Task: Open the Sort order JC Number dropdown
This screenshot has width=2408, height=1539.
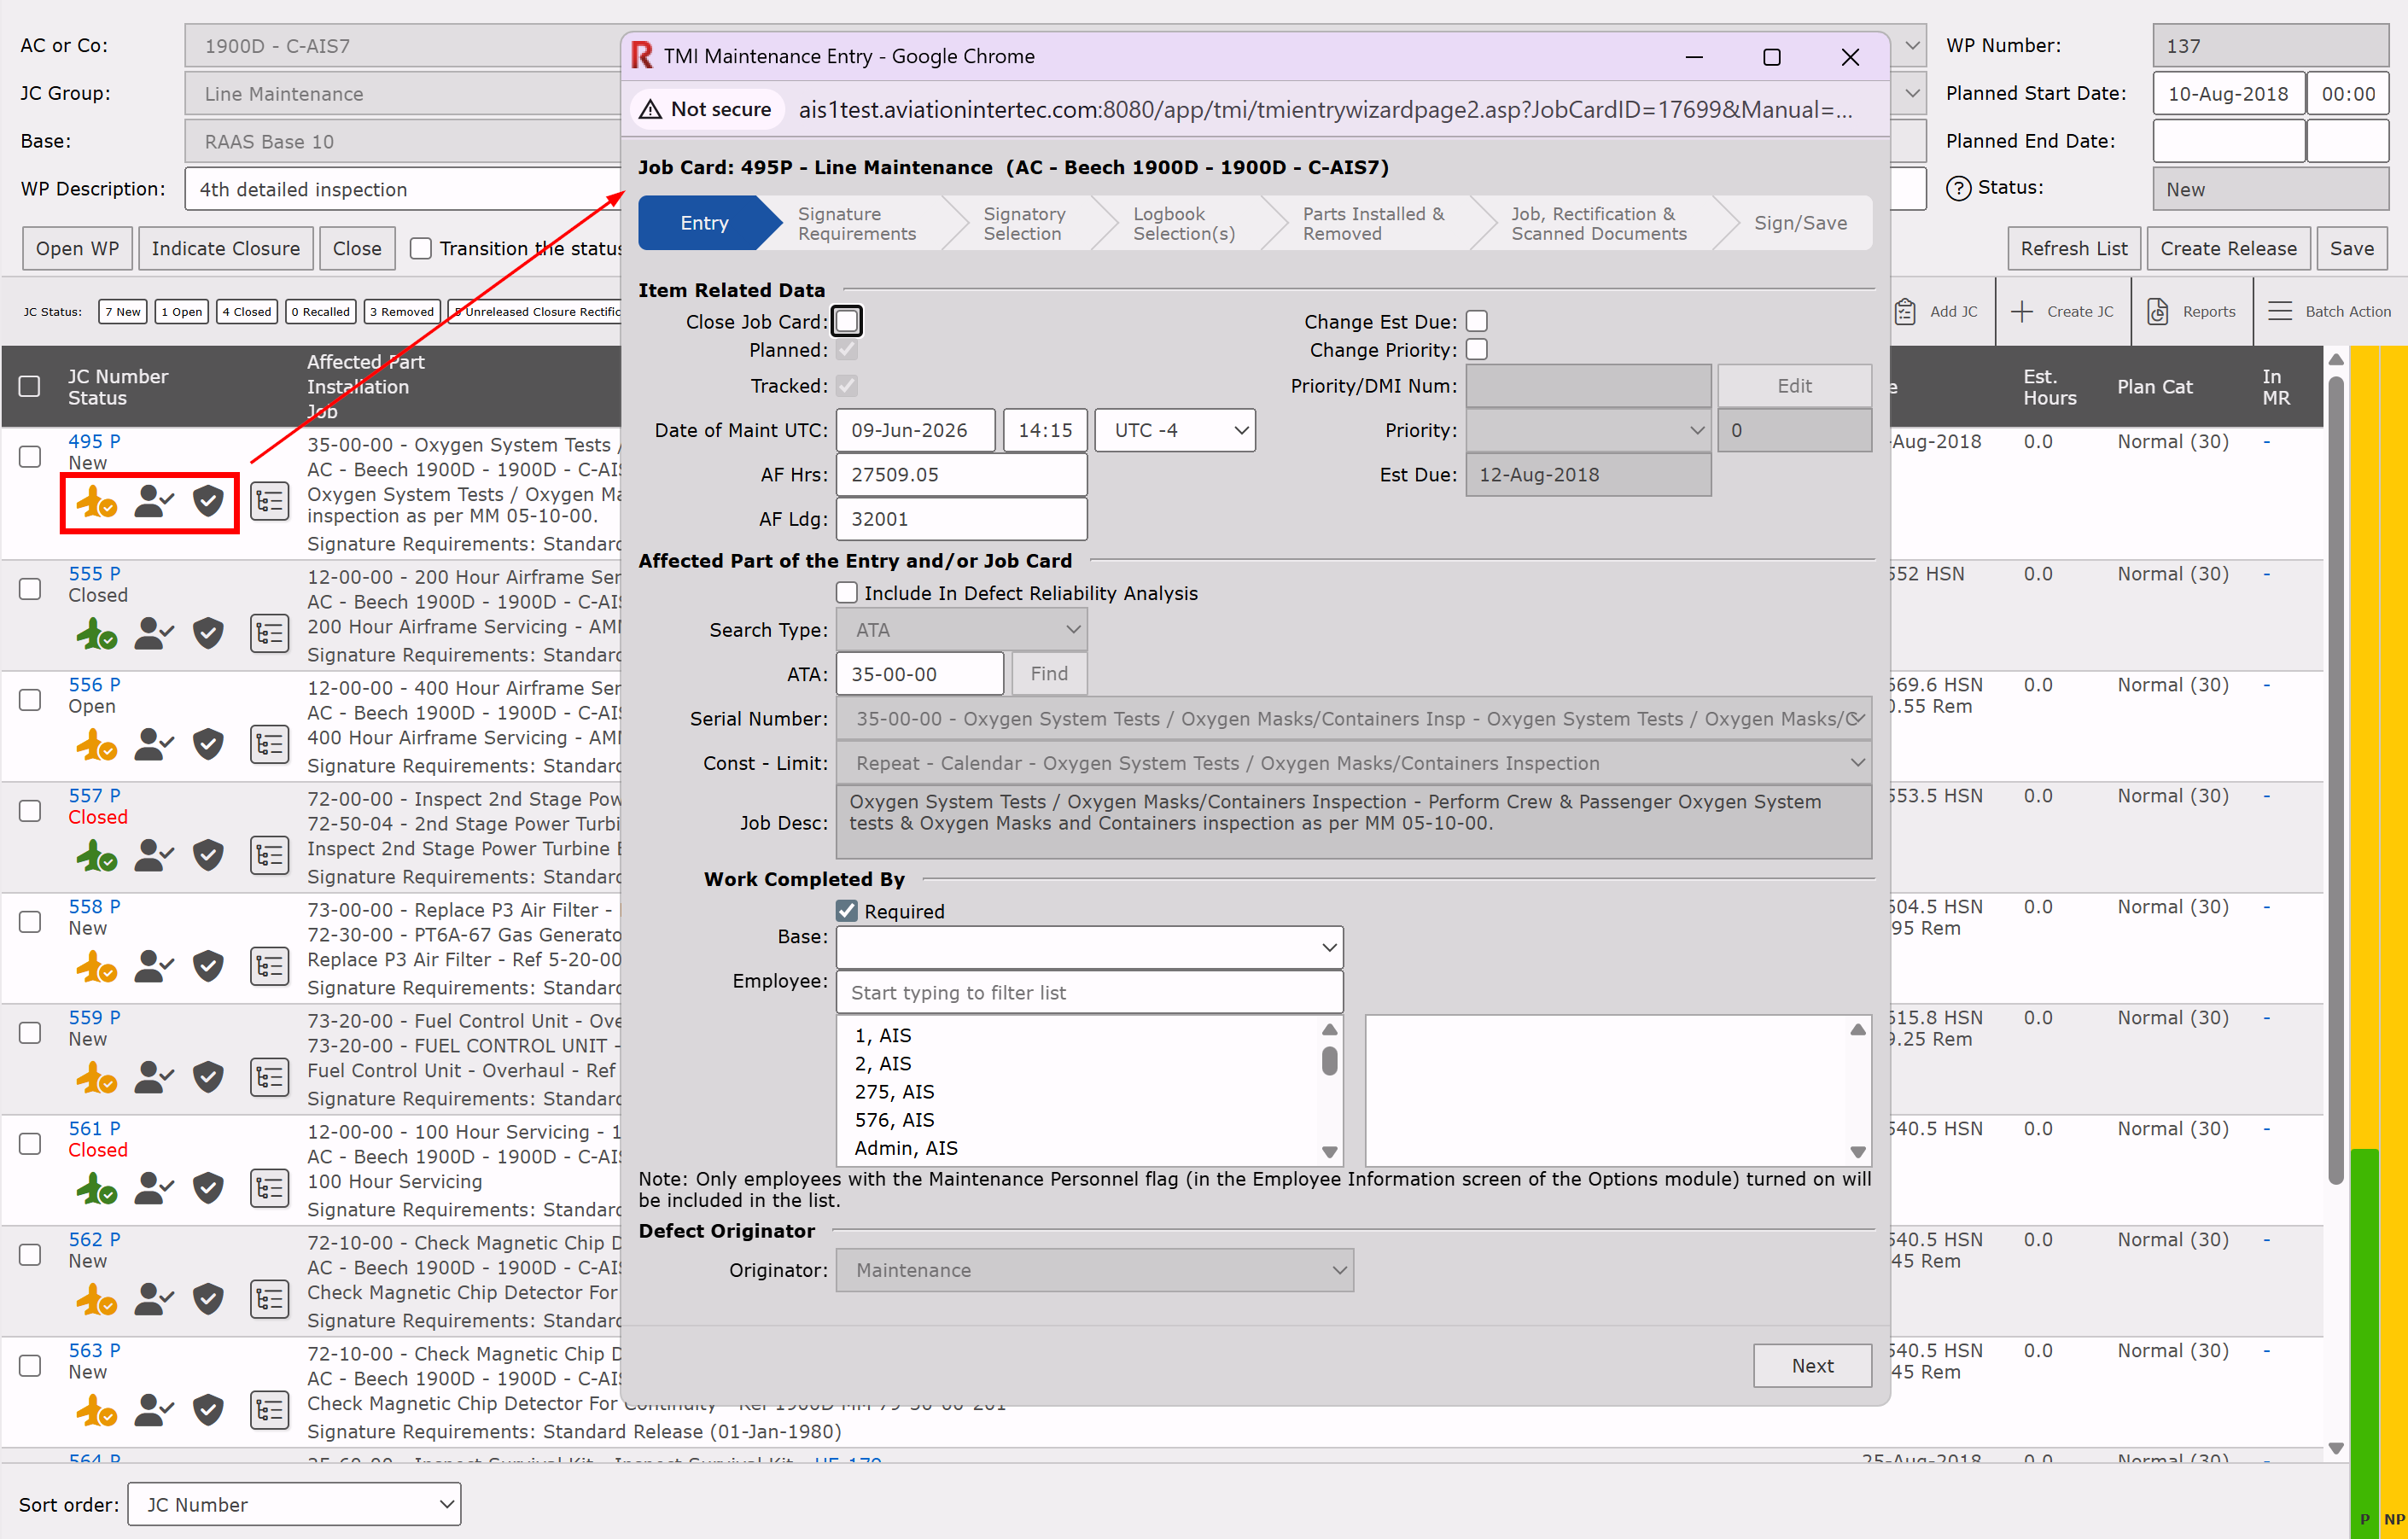Action: 294,1504
